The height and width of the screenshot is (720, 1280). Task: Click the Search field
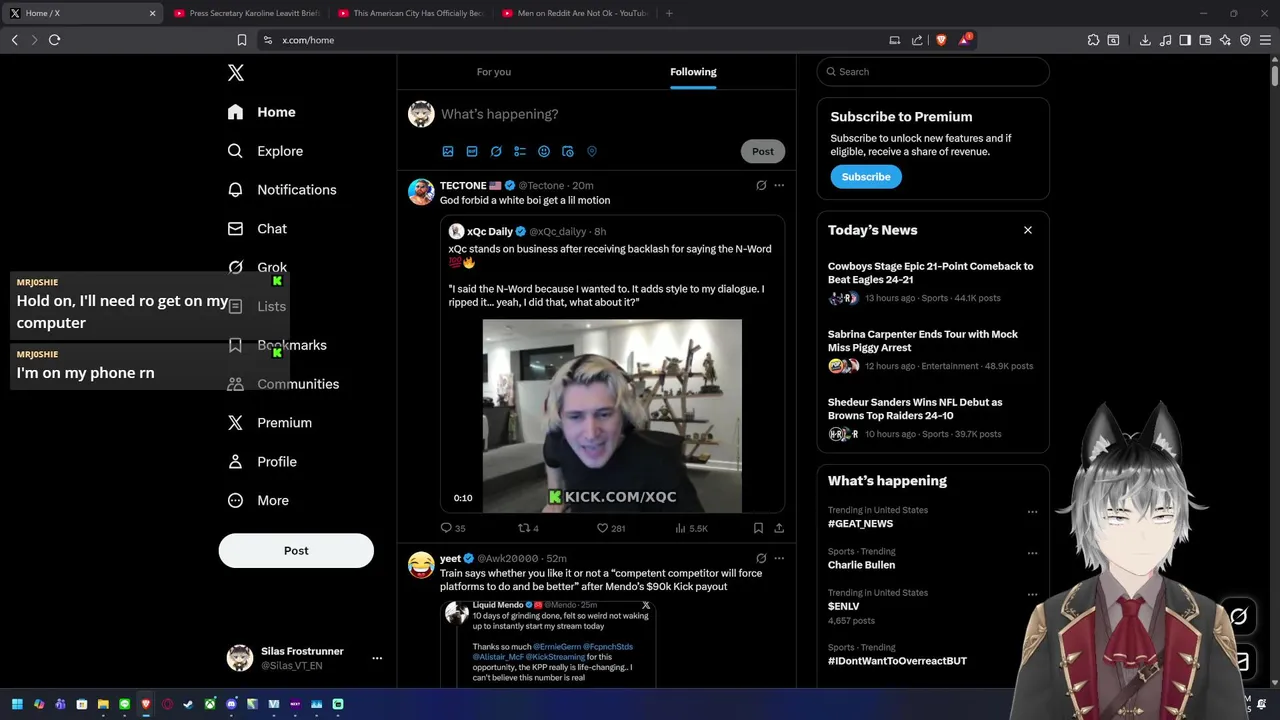click(x=933, y=72)
